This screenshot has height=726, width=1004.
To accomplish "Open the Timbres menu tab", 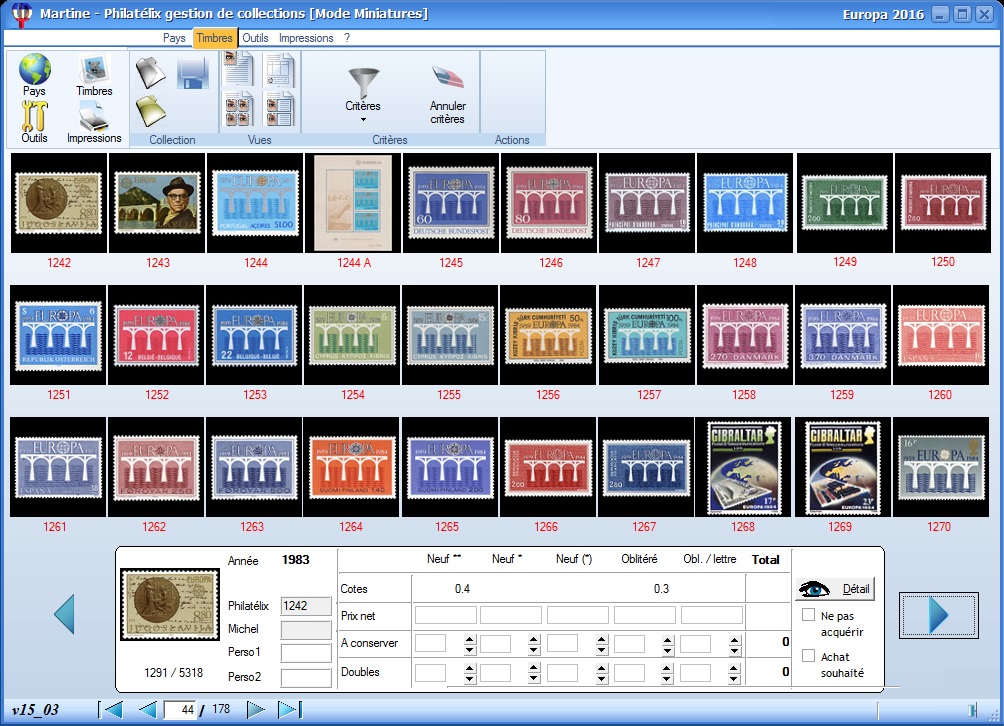I will click(x=215, y=38).
